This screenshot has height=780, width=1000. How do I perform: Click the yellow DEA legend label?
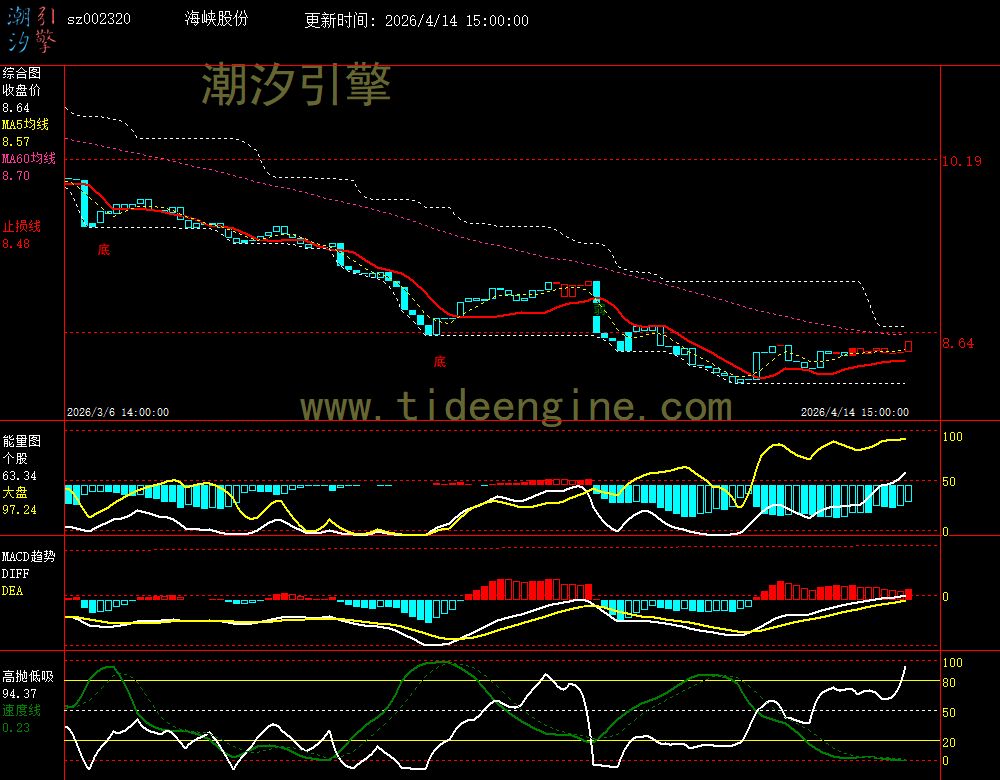click(x=12, y=591)
